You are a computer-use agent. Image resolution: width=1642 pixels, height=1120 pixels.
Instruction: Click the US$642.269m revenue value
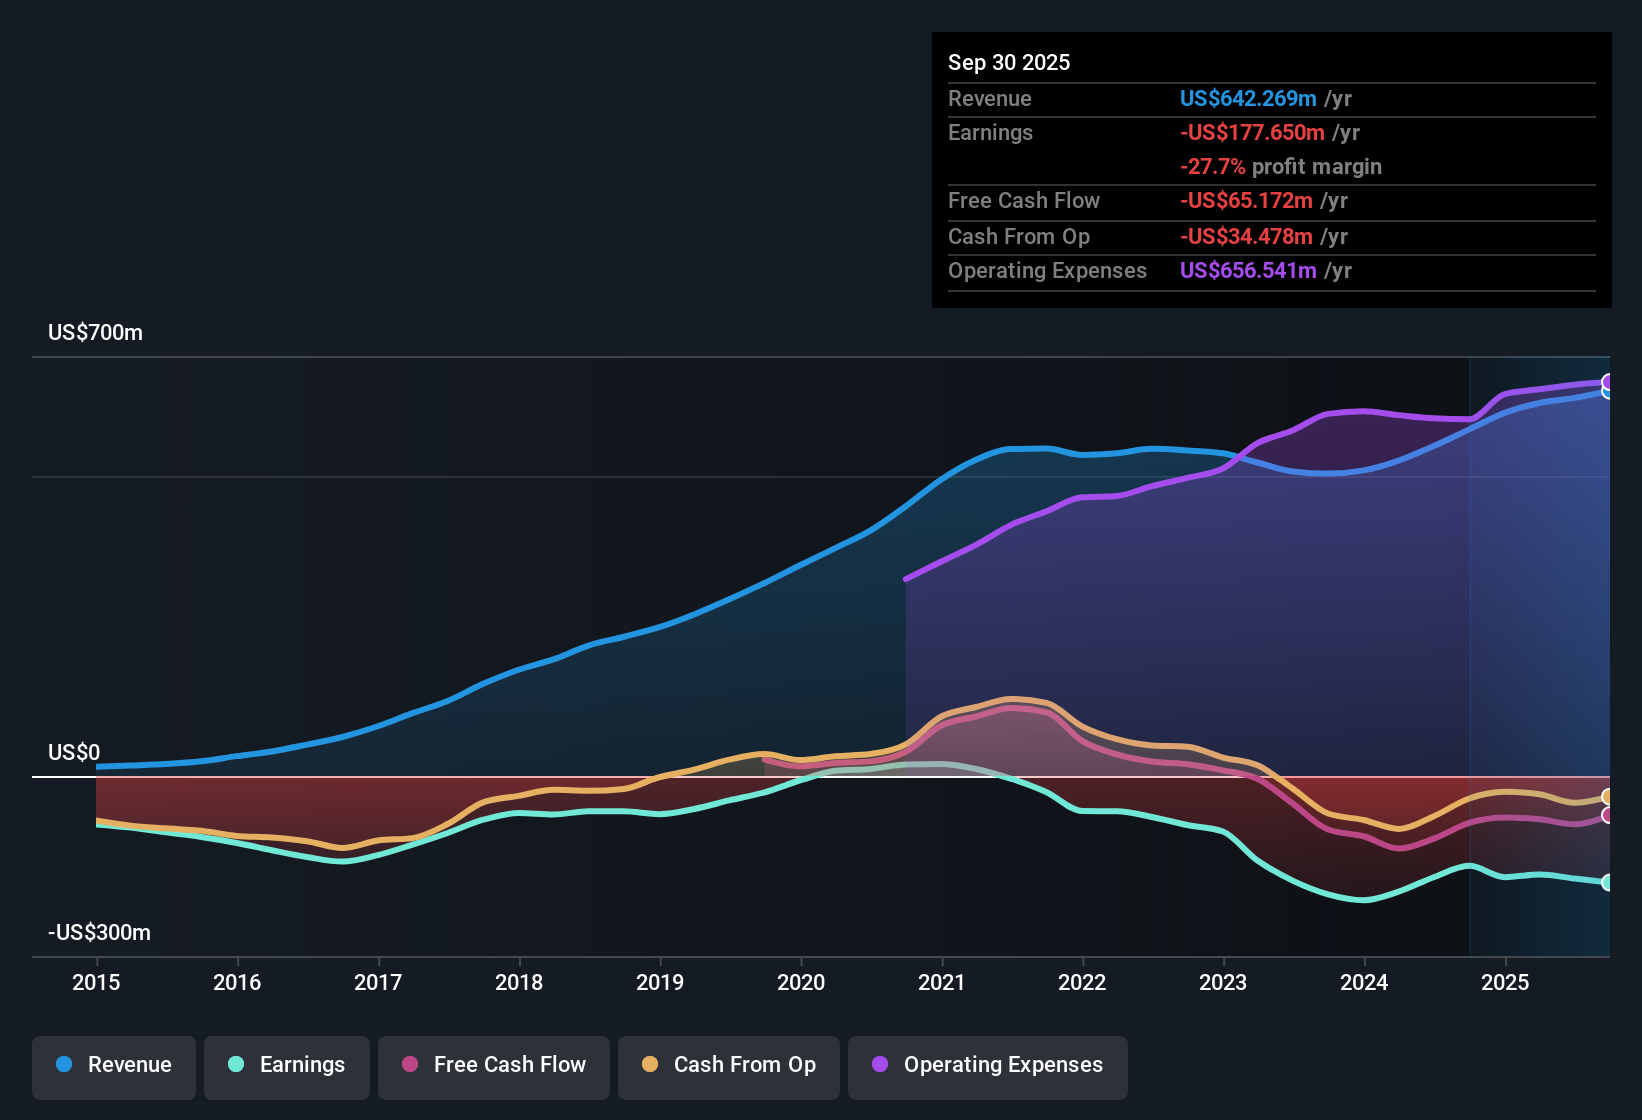tap(1248, 98)
